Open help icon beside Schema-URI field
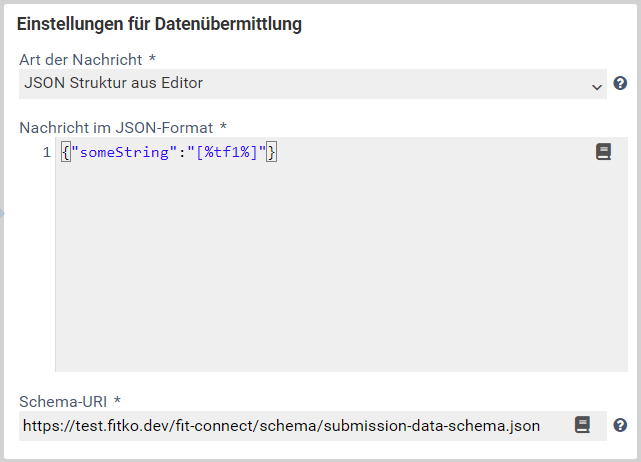This screenshot has height=462, width=641. coord(620,425)
